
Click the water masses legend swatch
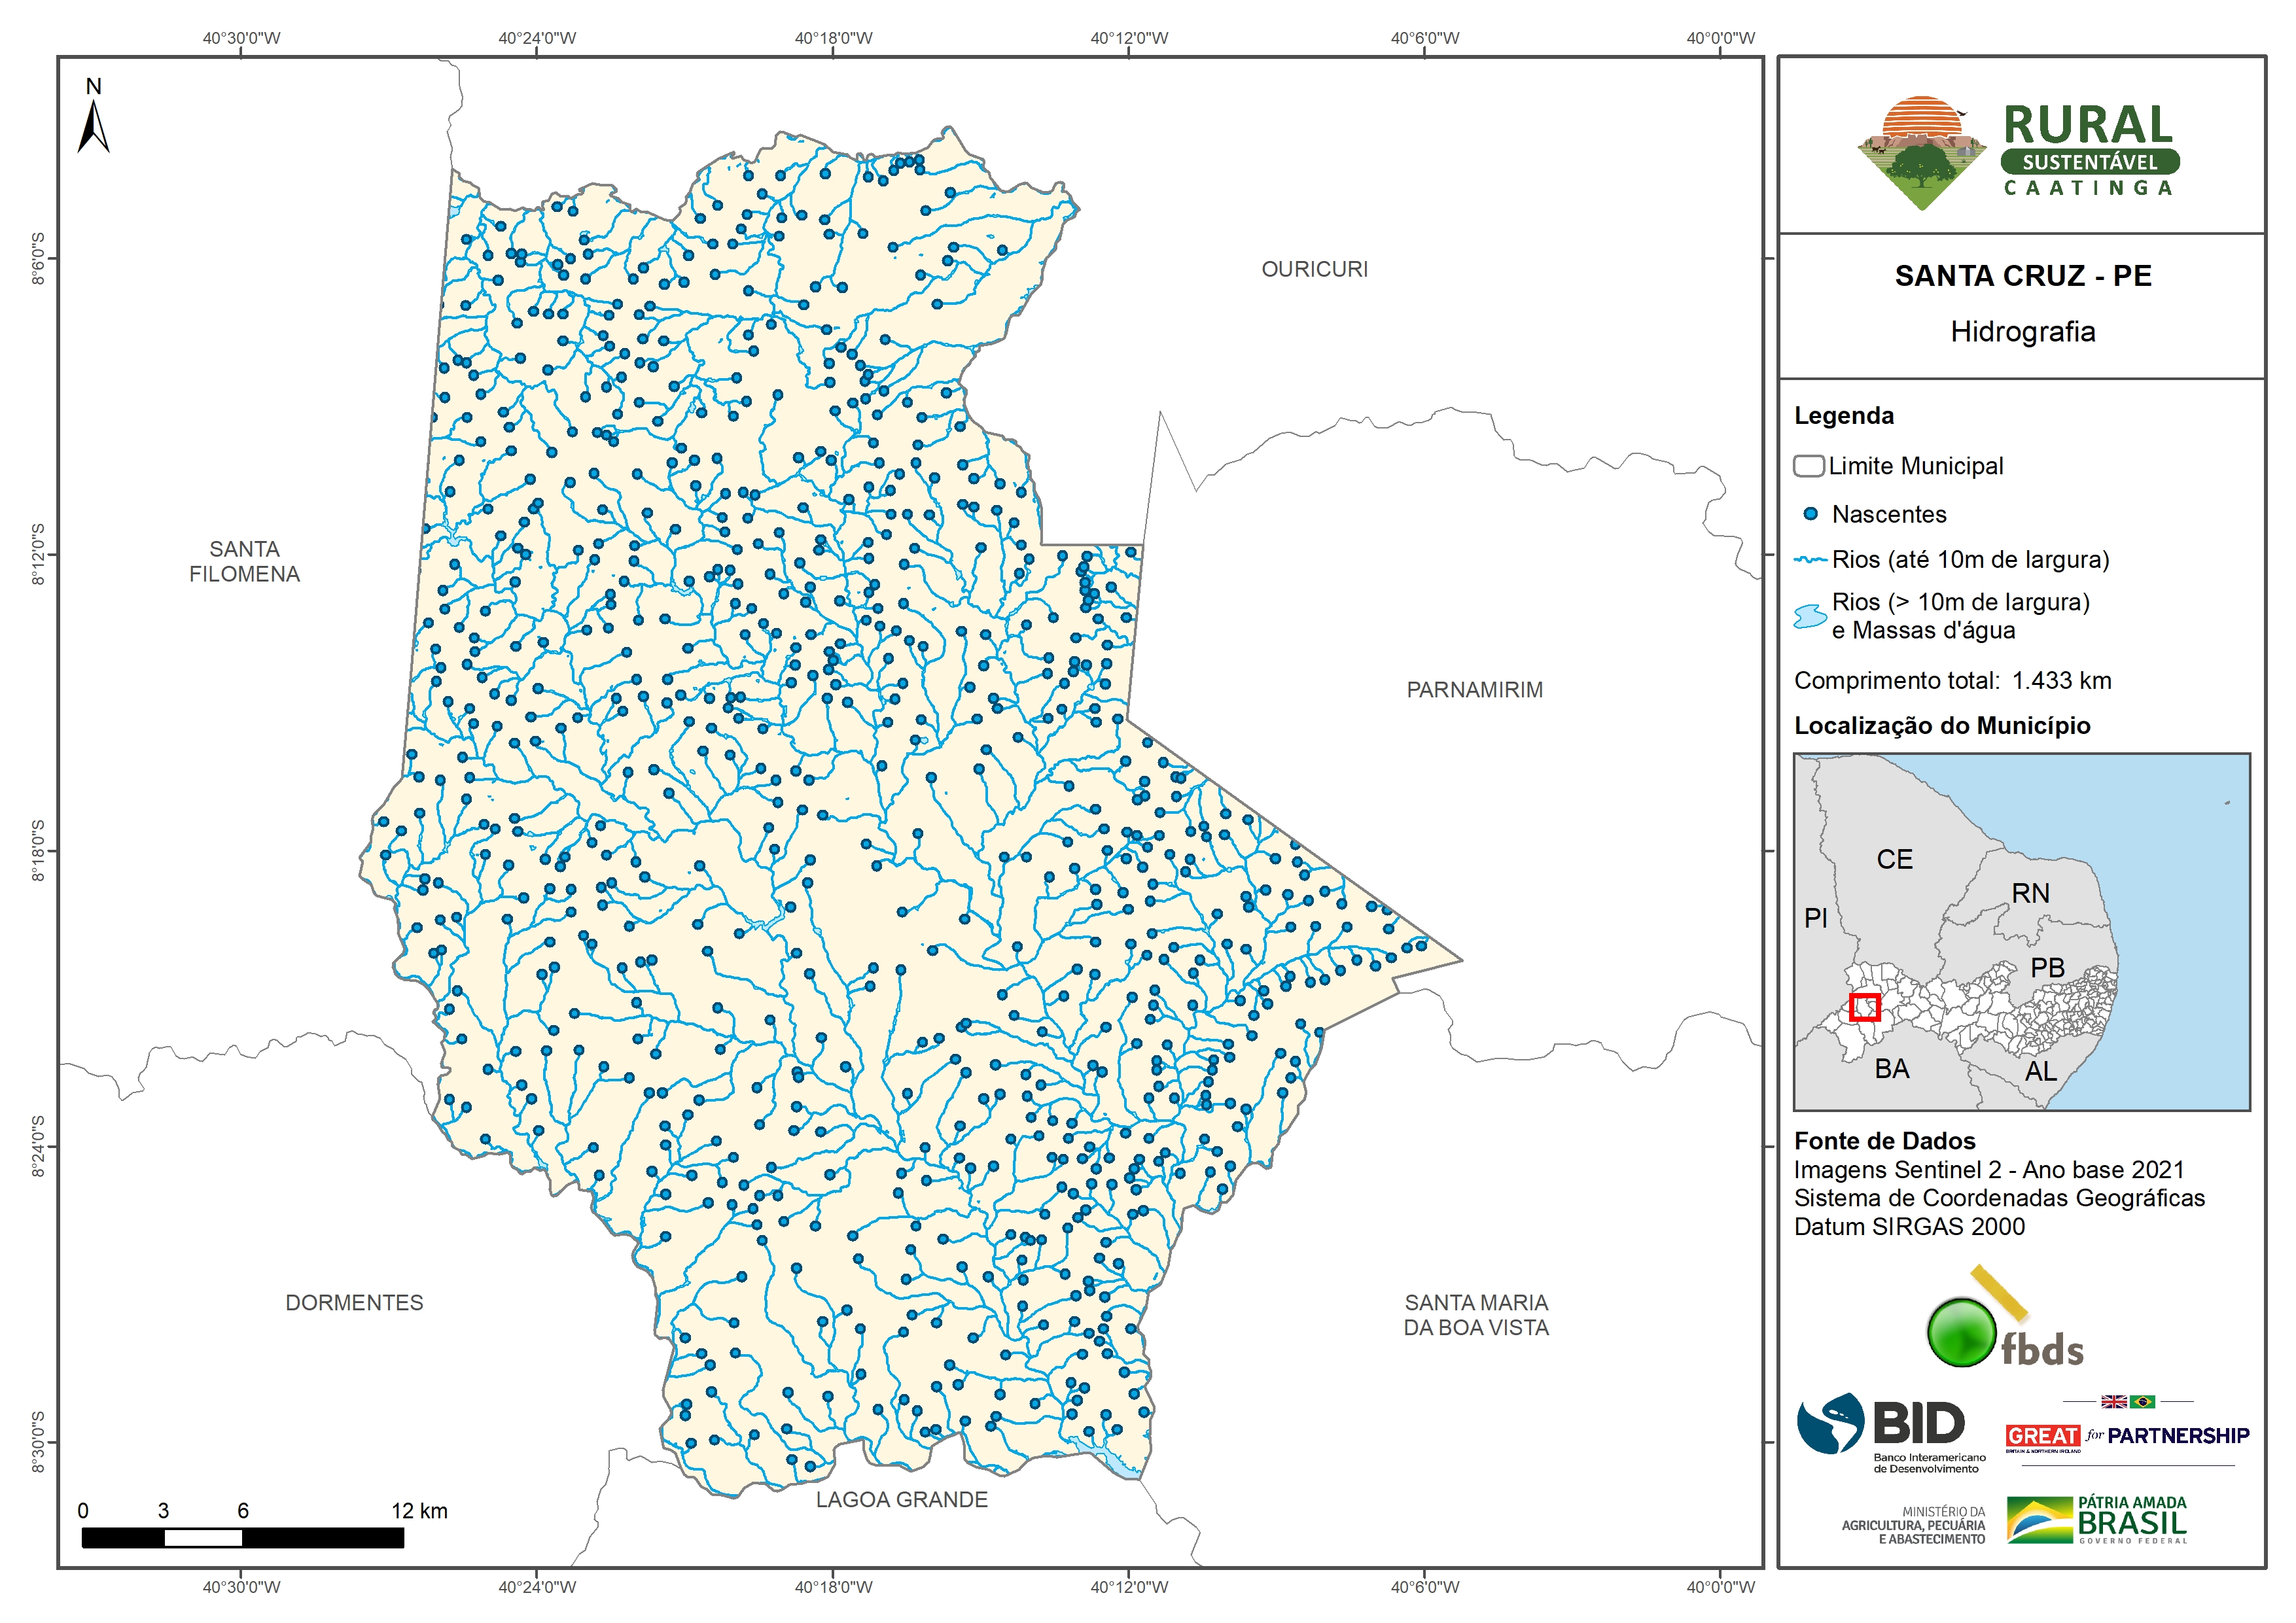1810,616
